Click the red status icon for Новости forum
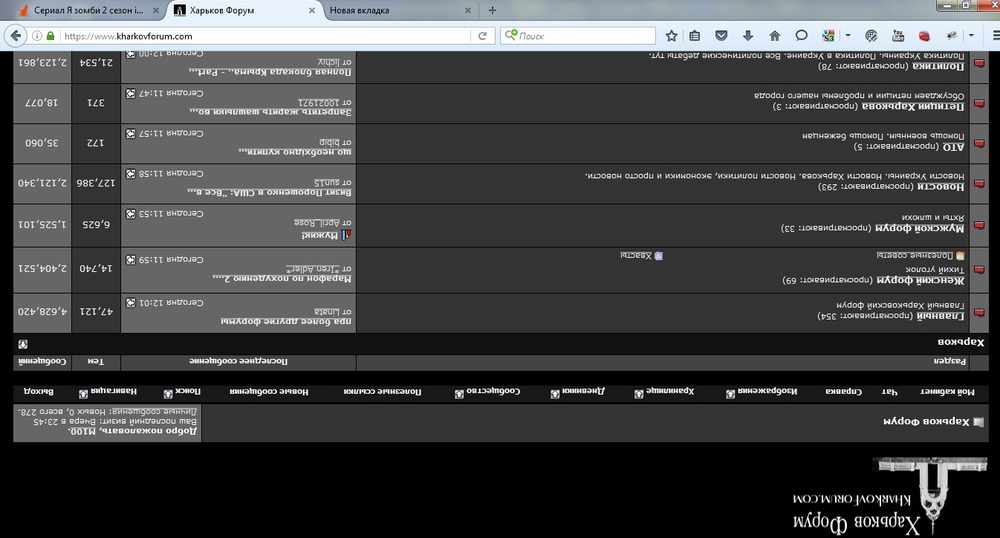The width and height of the screenshot is (1000, 538). pyautogui.click(x=979, y=184)
